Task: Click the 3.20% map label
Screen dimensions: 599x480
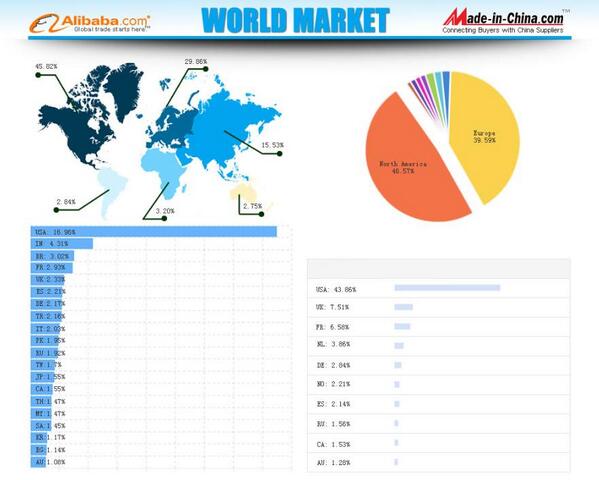Action: click(x=165, y=211)
